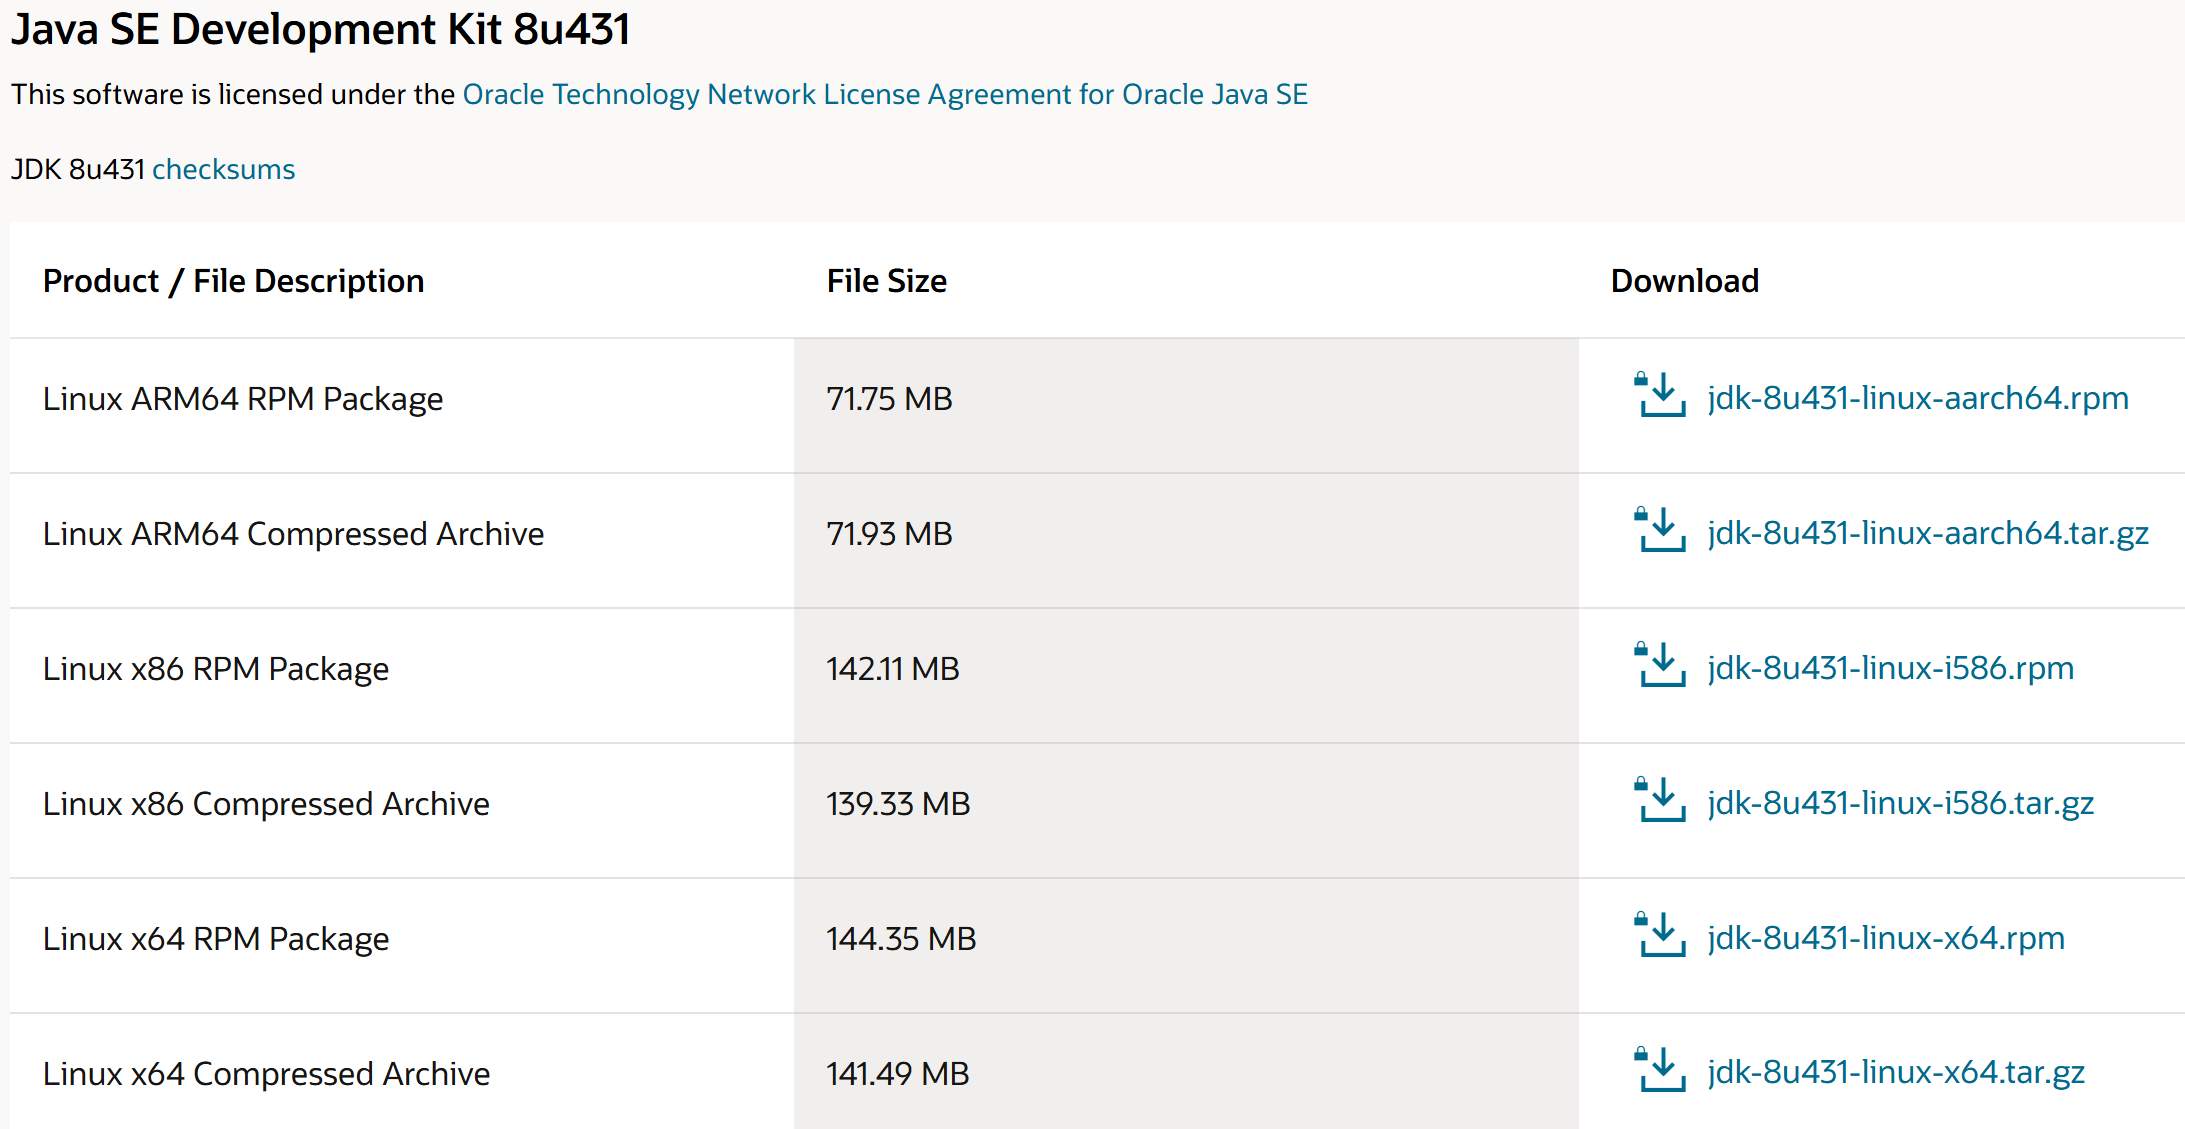
Task: Click the File Size column header
Action: click(x=886, y=281)
